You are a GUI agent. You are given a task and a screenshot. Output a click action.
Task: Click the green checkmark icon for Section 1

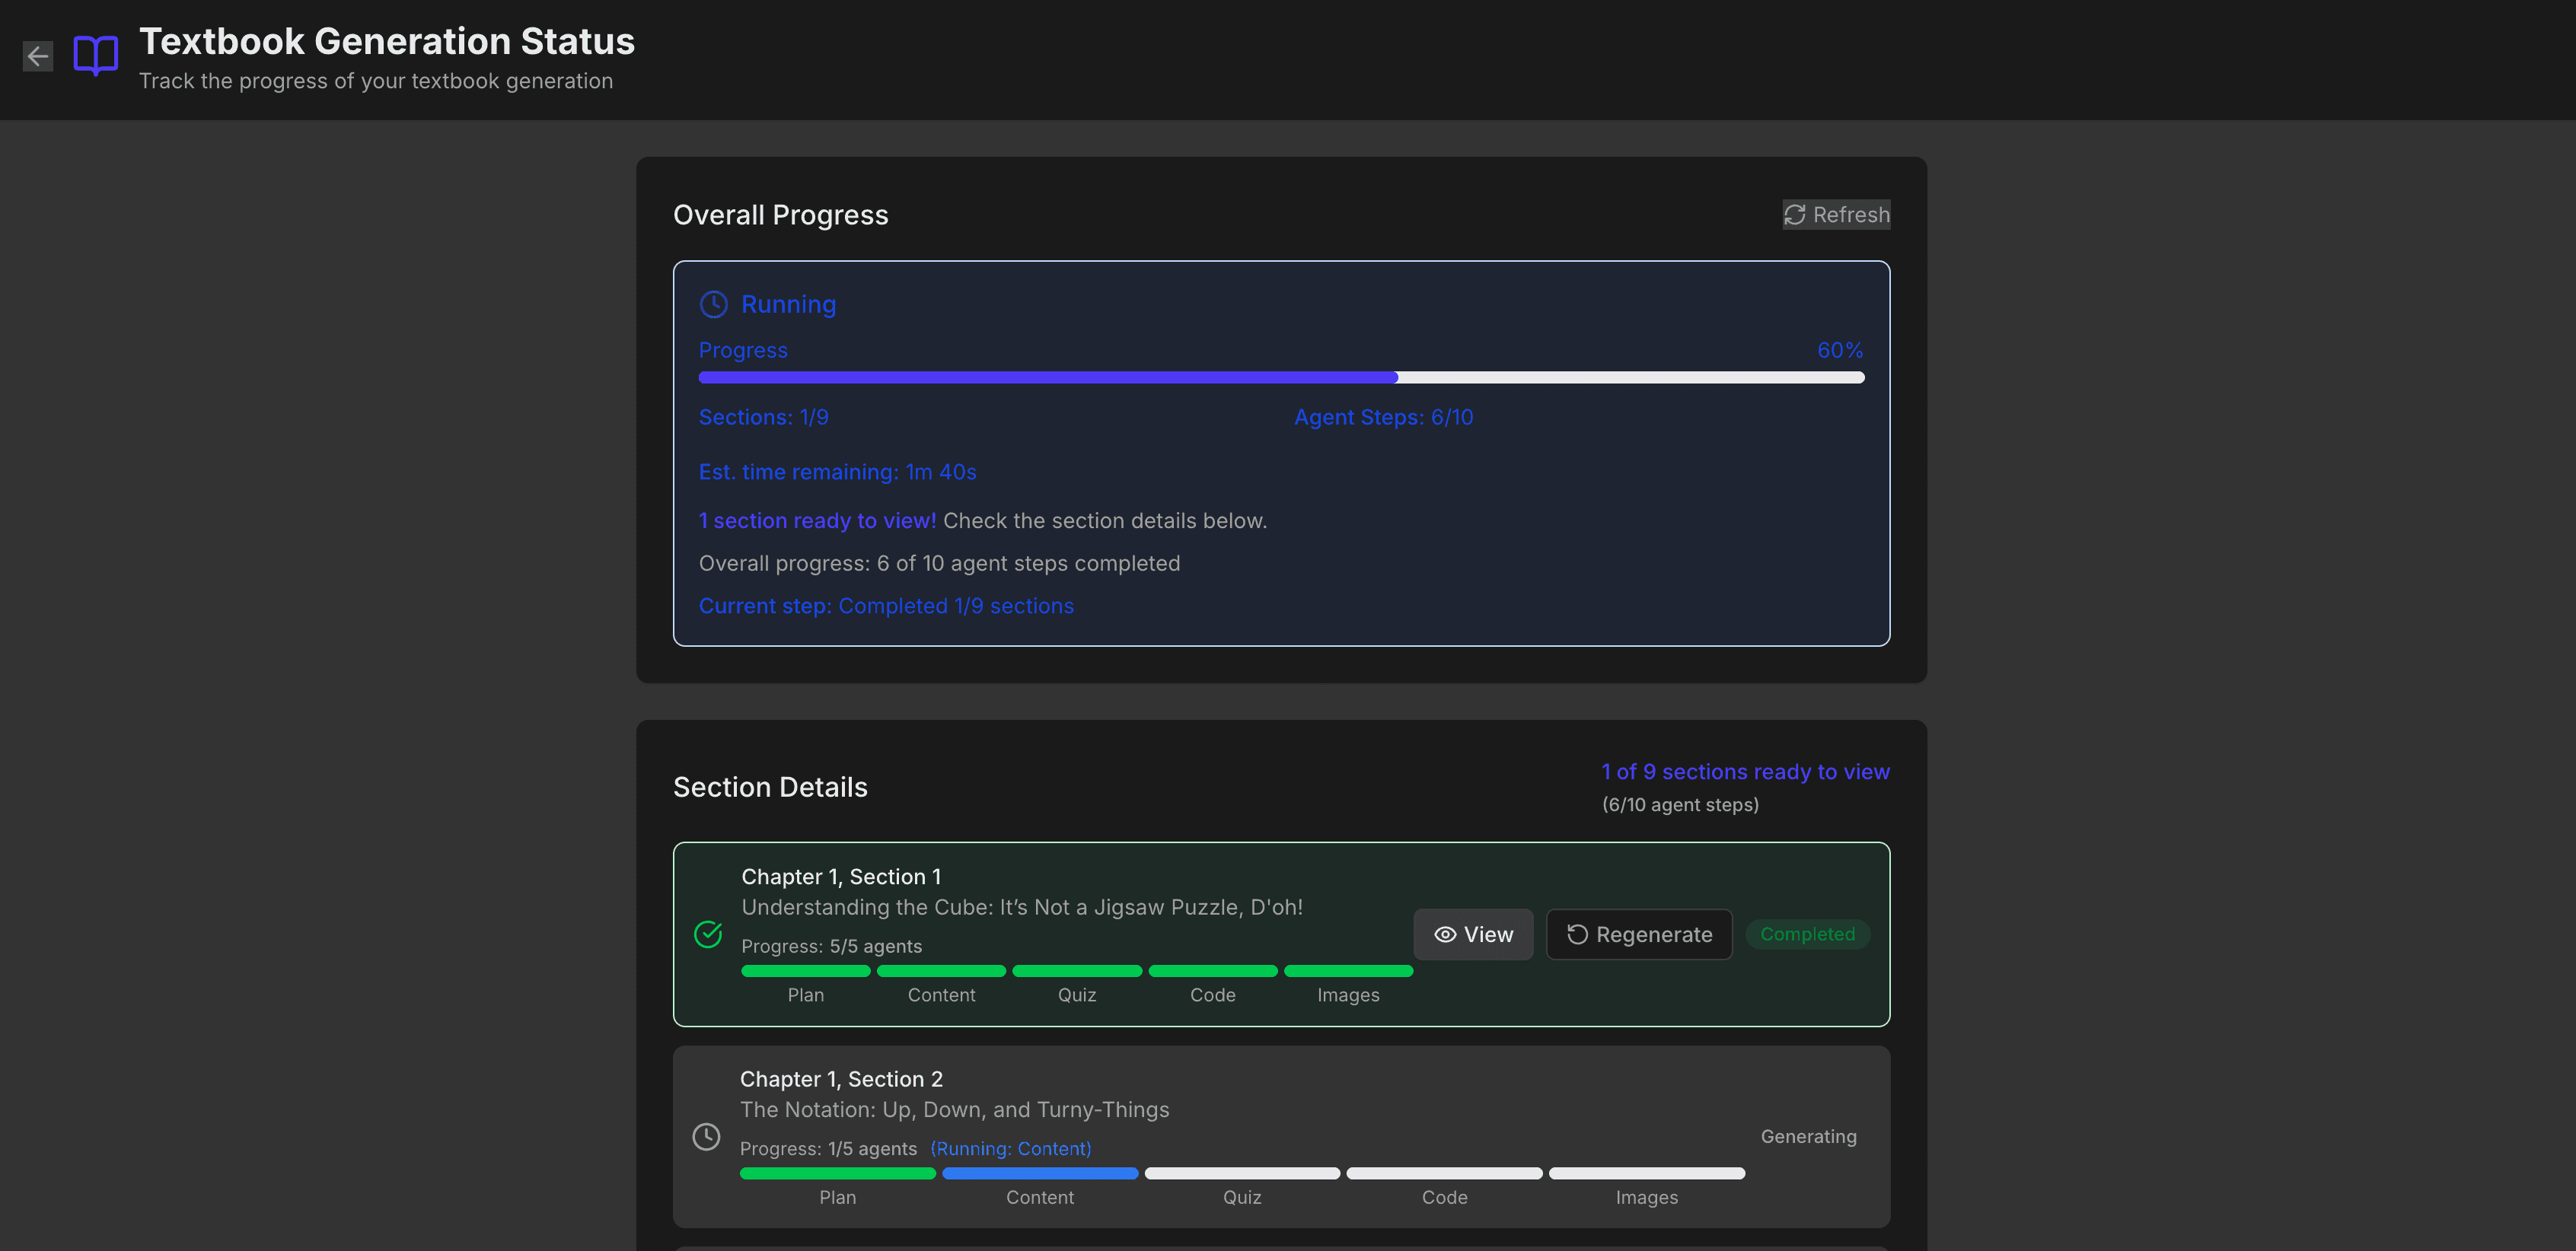(708, 934)
